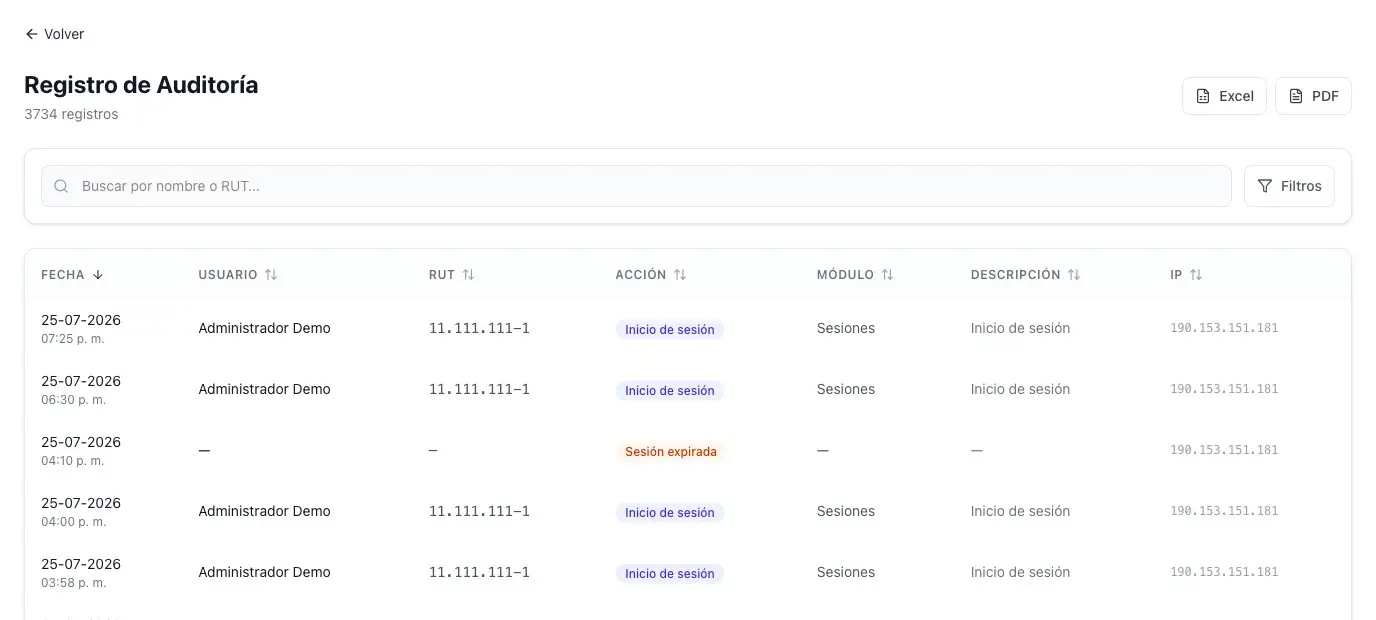The image size is (1376, 620).
Task: Sort table by DESCRIPCIÓN column
Action: (1025, 274)
